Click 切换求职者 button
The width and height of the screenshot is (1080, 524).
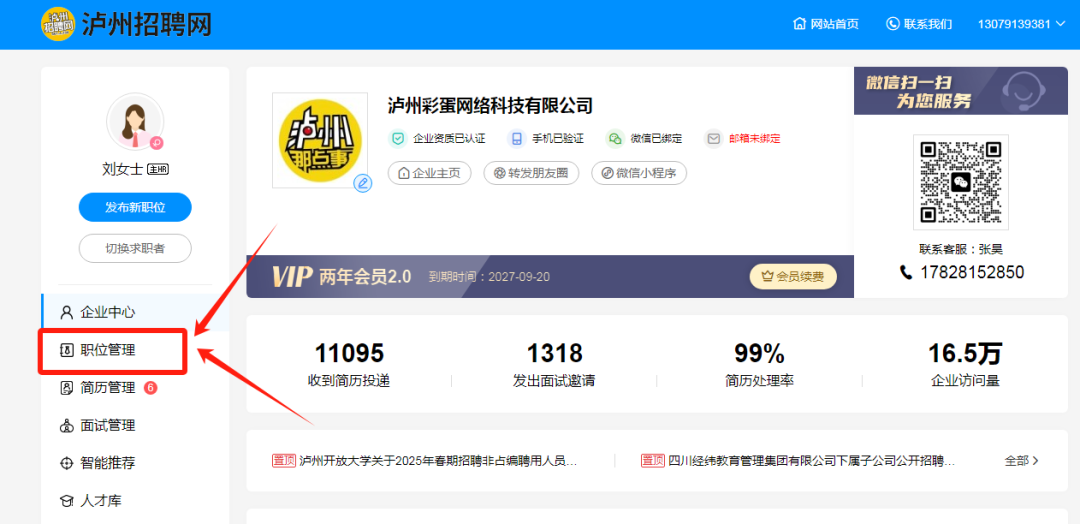(x=135, y=249)
